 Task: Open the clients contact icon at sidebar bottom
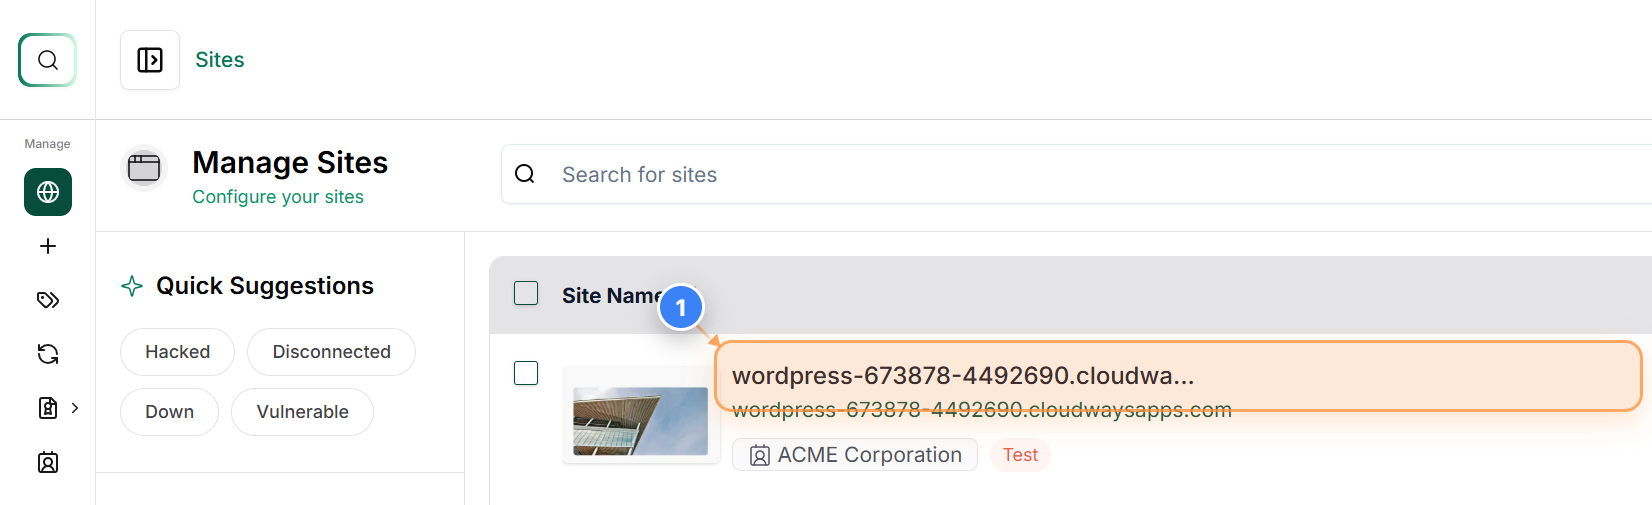[48, 462]
